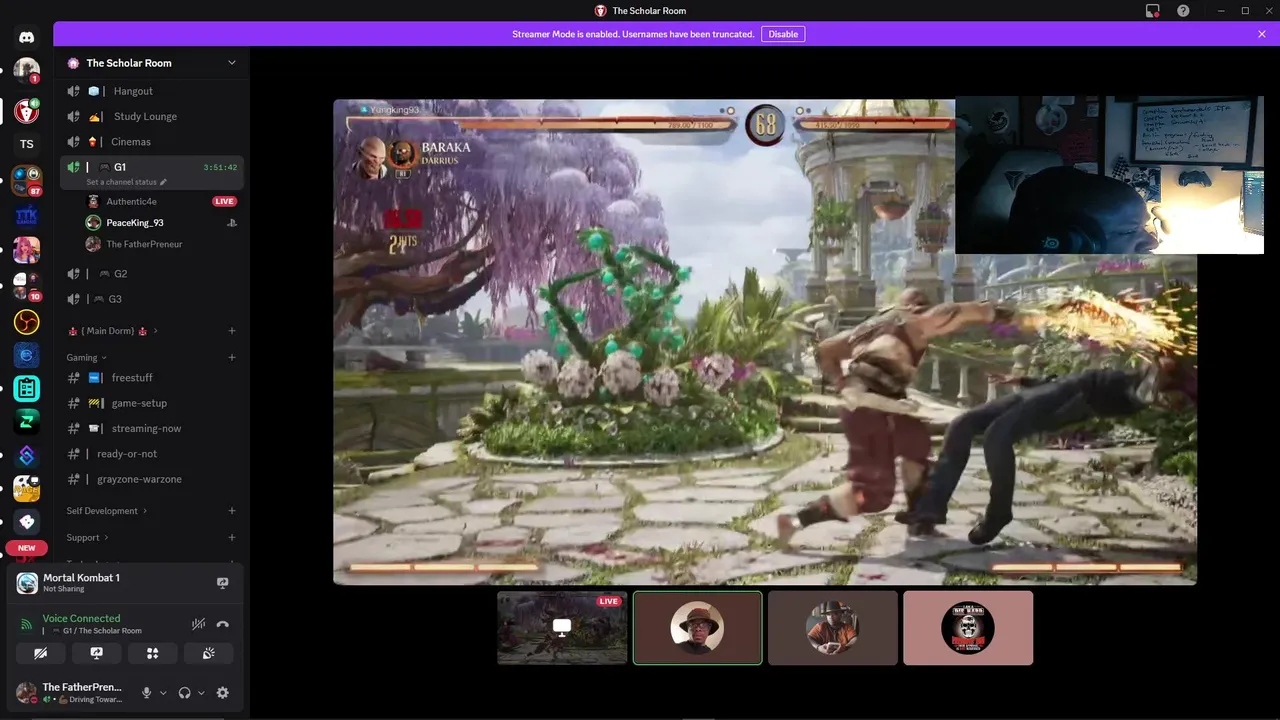The width and height of the screenshot is (1280, 720).
Task: Open the freestuff text channel
Action: point(152,378)
